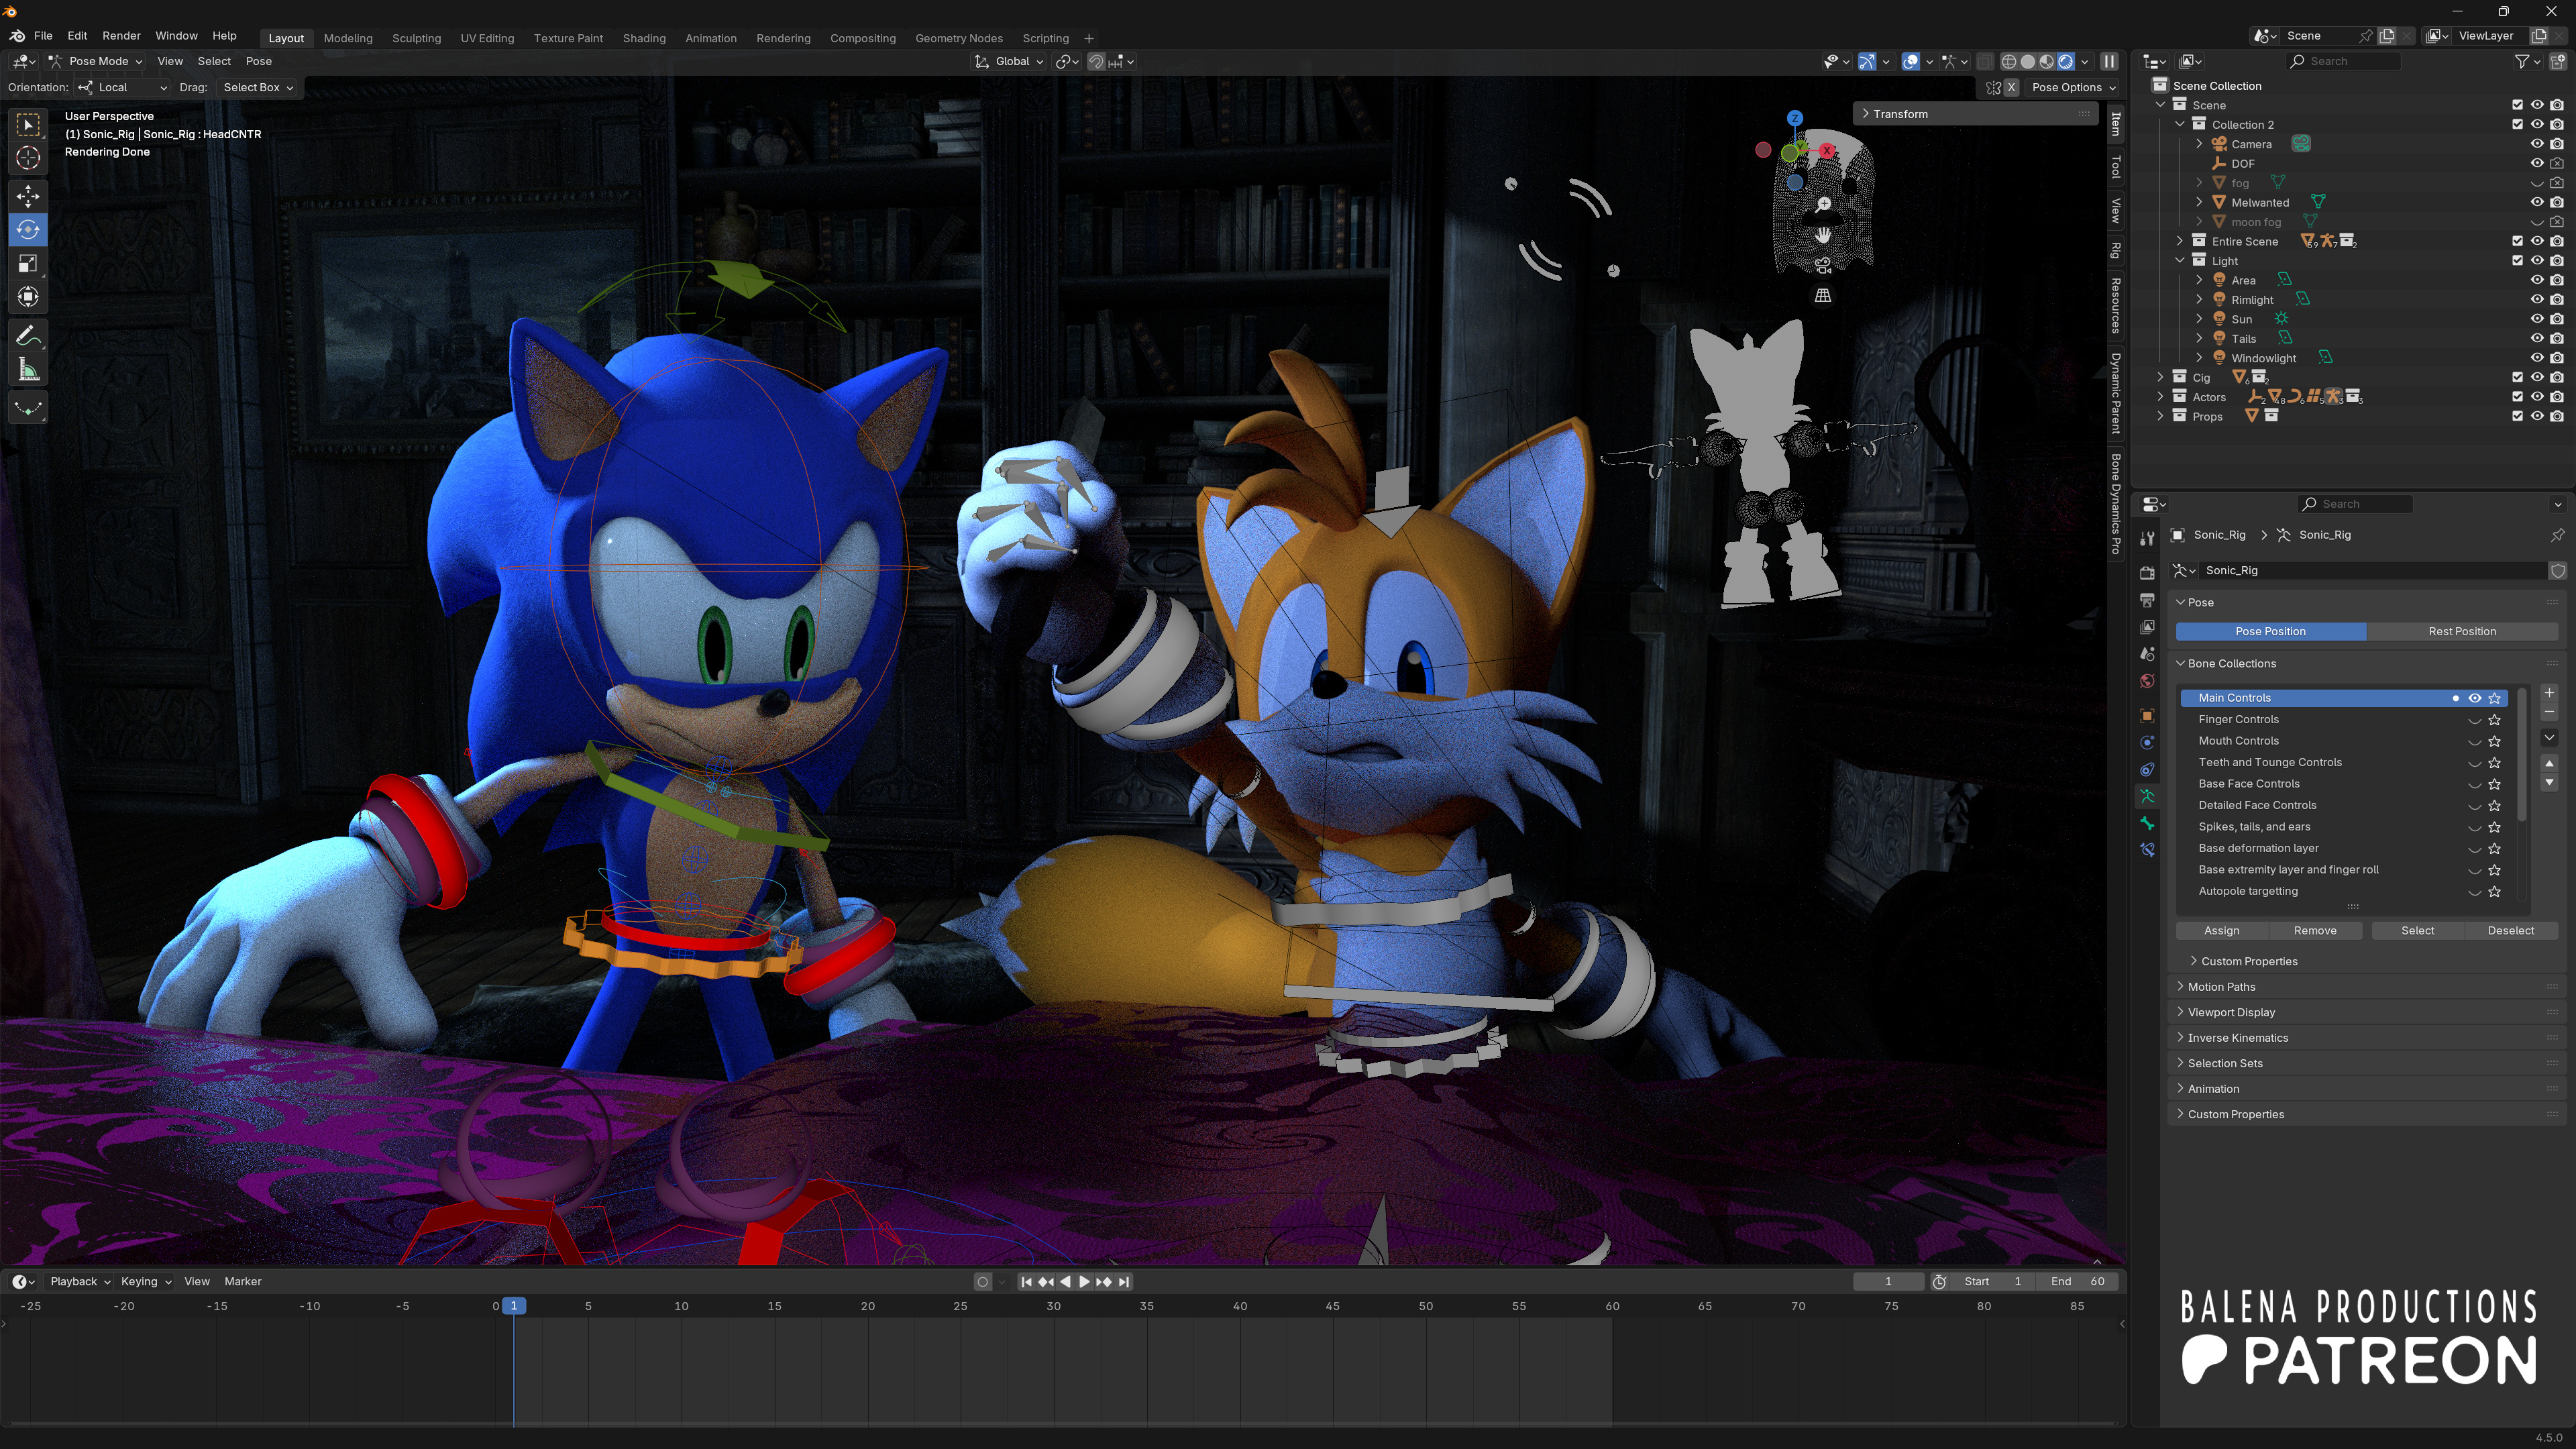Select the combined Transform tool
2576x1449 pixels.
pos(28,297)
